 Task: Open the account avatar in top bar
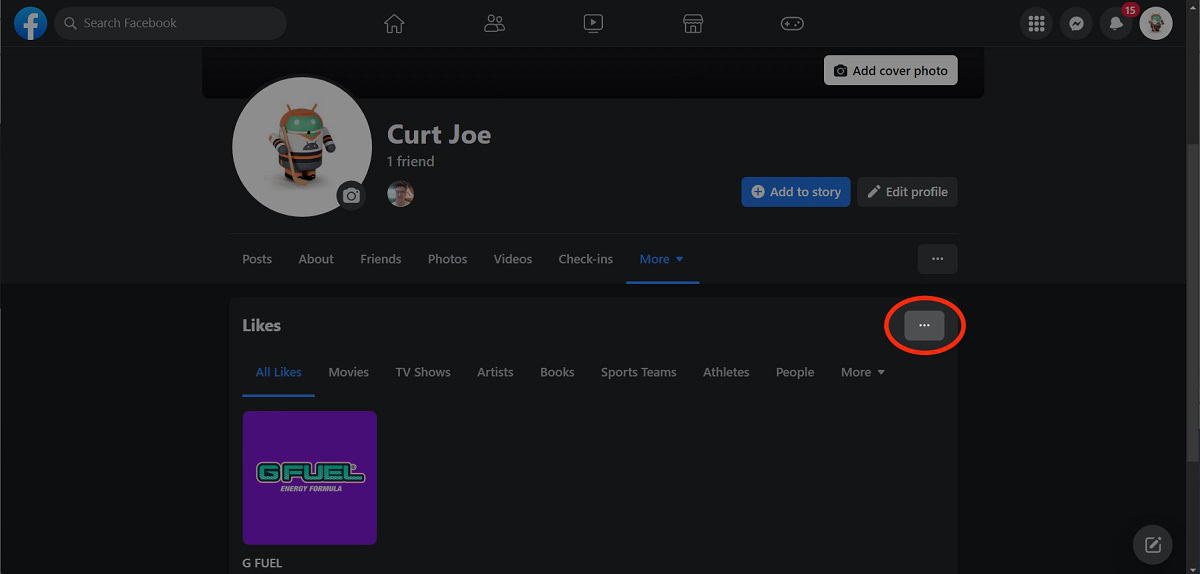click(x=1156, y=23)
